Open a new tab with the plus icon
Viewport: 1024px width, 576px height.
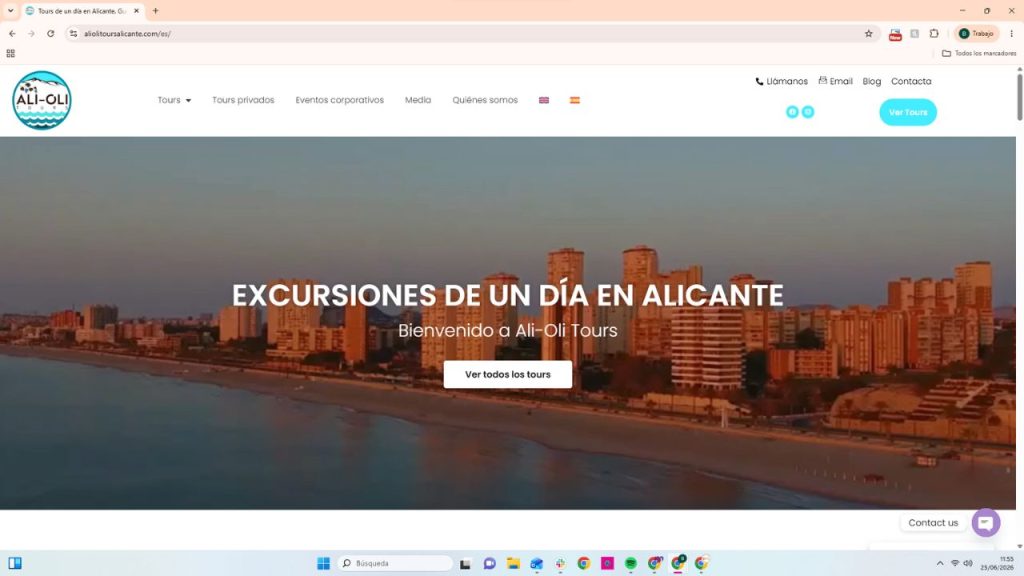coord(155,11)
